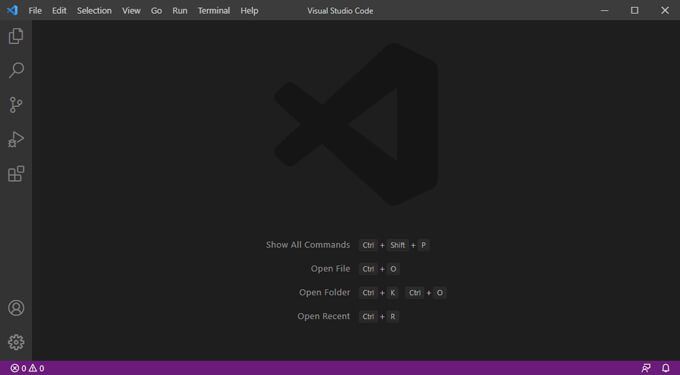Click the K key hint badge
Image resolution: width=680 pixels, height=375 pixels.
[x=392, y=293]
